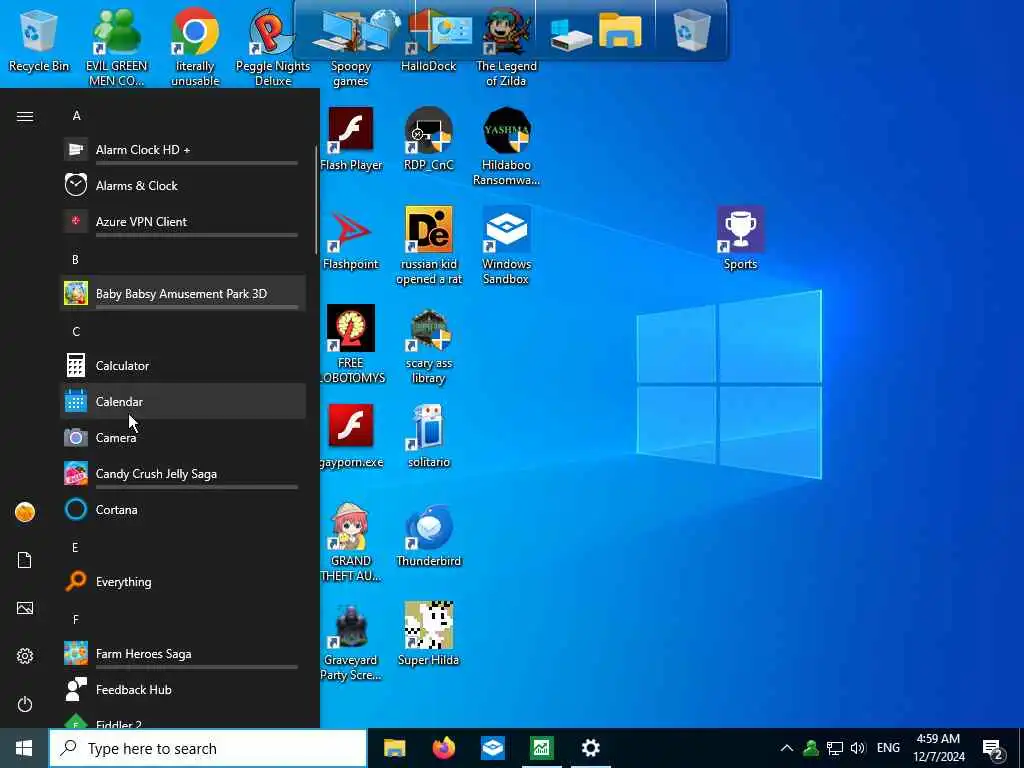Click the letter E group header
1024x768 pixels.
point(76,547)
